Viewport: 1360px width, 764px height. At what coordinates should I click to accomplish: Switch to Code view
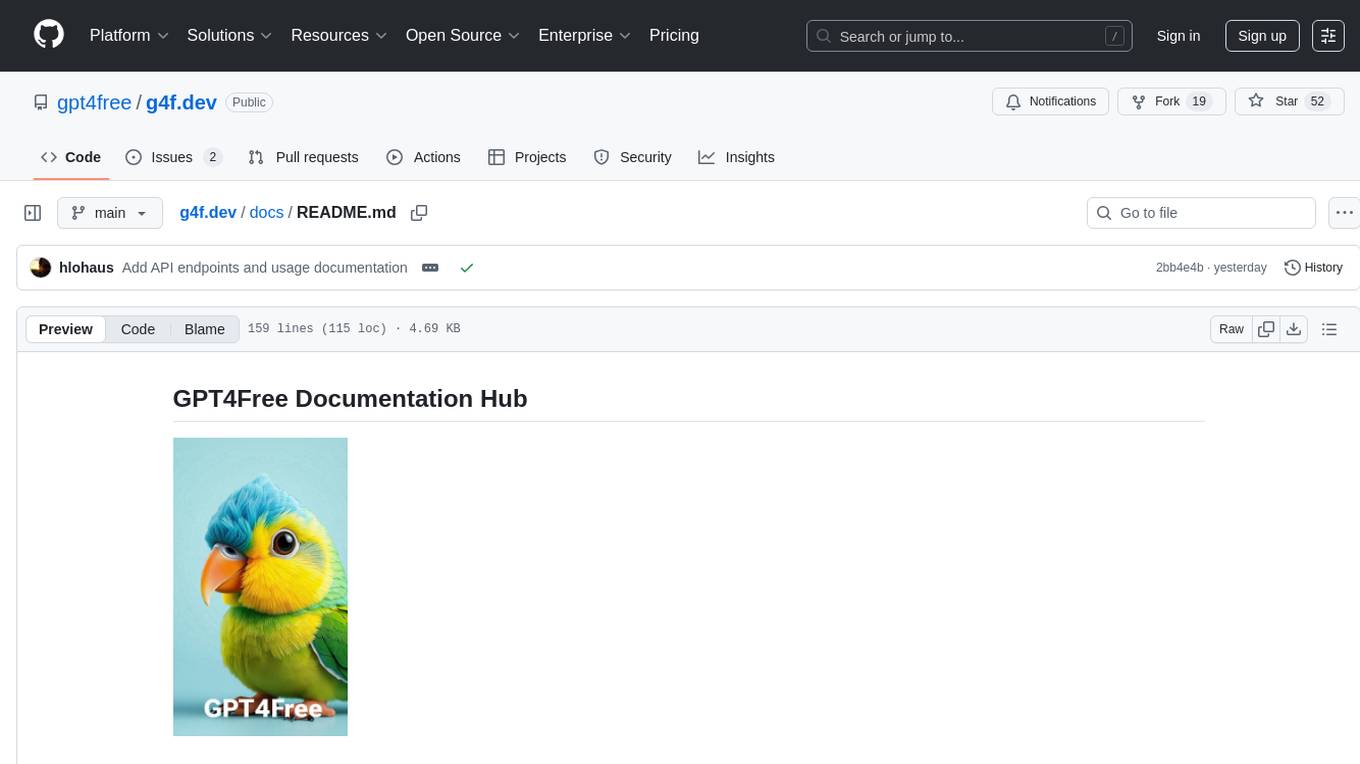[x=138, y=329]
